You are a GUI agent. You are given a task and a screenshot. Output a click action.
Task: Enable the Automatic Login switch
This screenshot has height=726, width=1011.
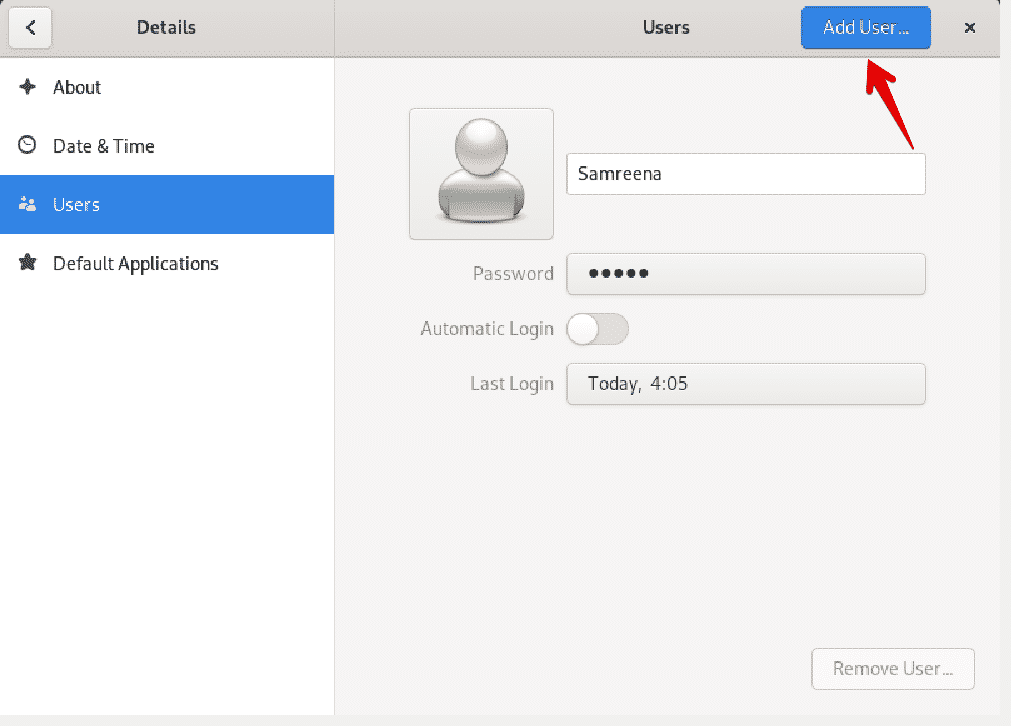(597, 329)
